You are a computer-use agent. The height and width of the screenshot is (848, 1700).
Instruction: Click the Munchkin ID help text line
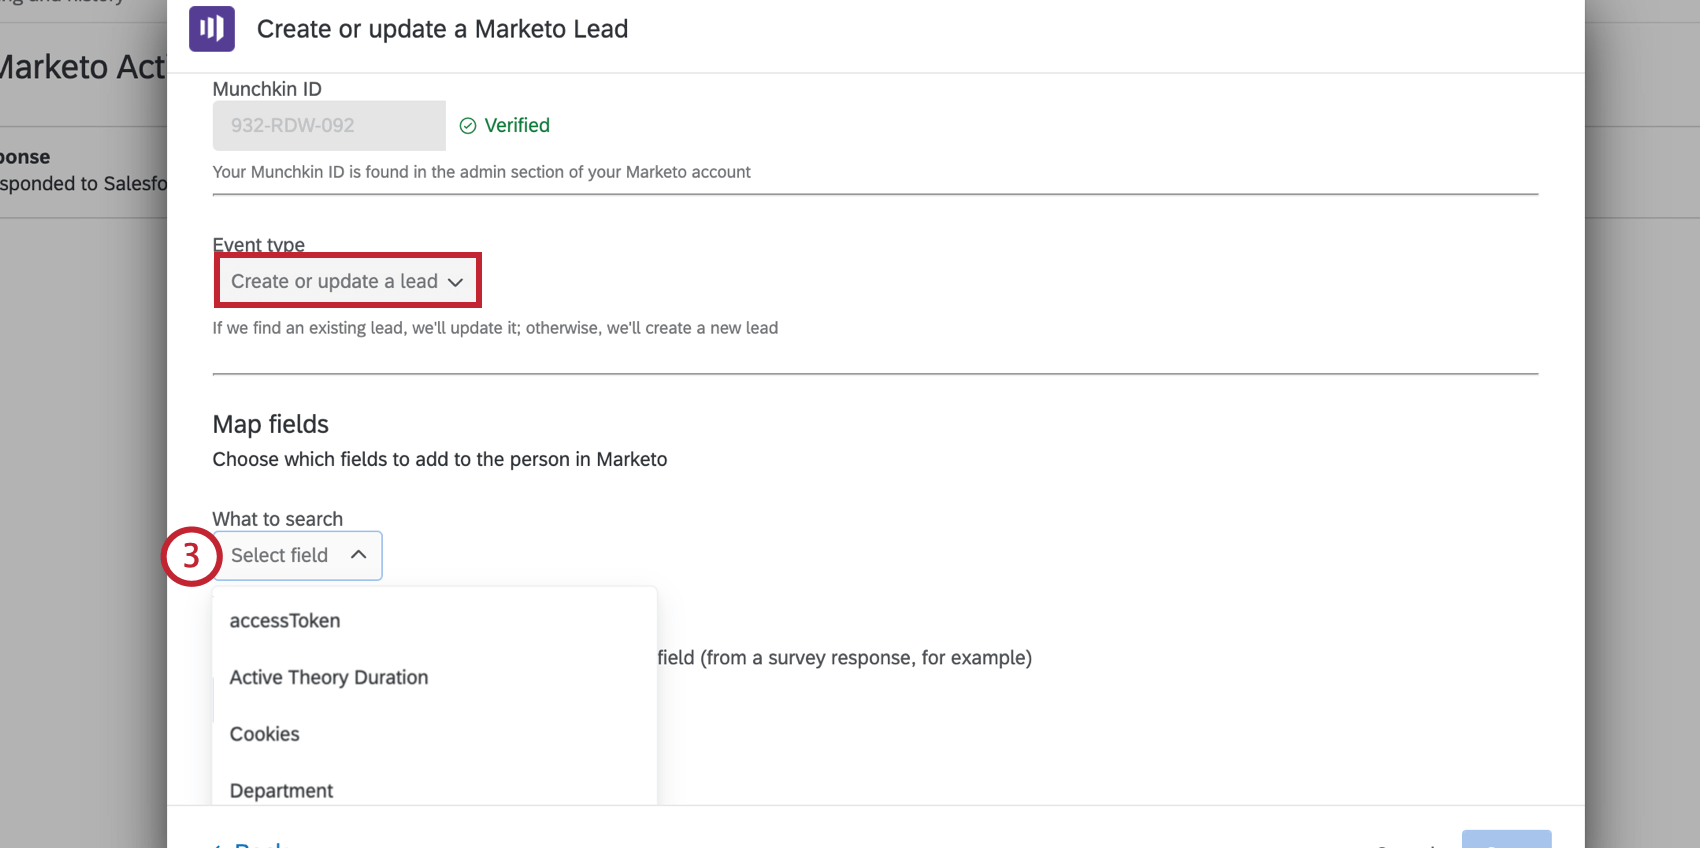(x=481, y=172)
